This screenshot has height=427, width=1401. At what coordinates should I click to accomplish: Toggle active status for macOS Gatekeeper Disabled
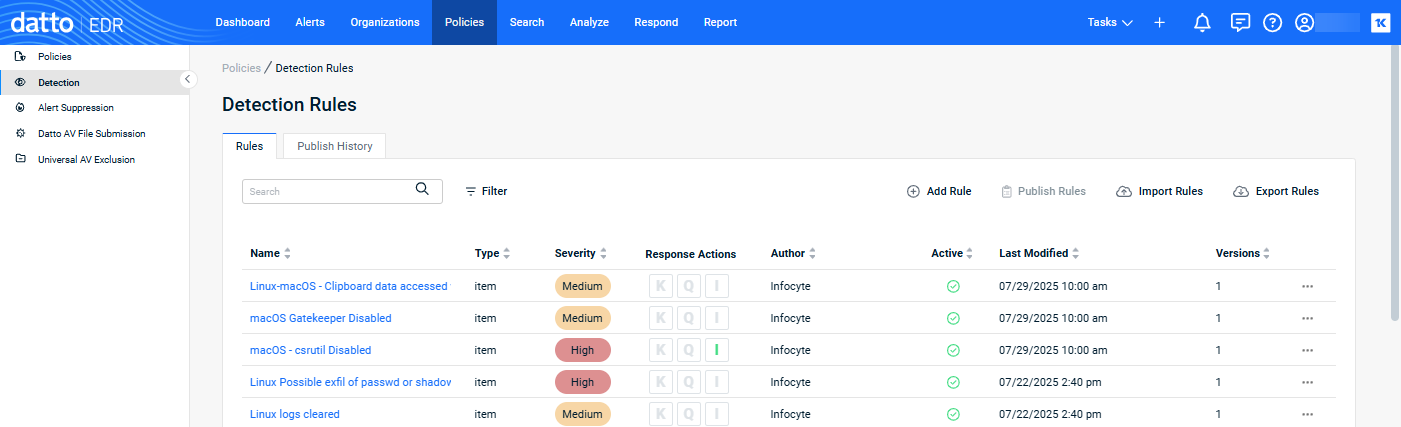click(953, 318)
